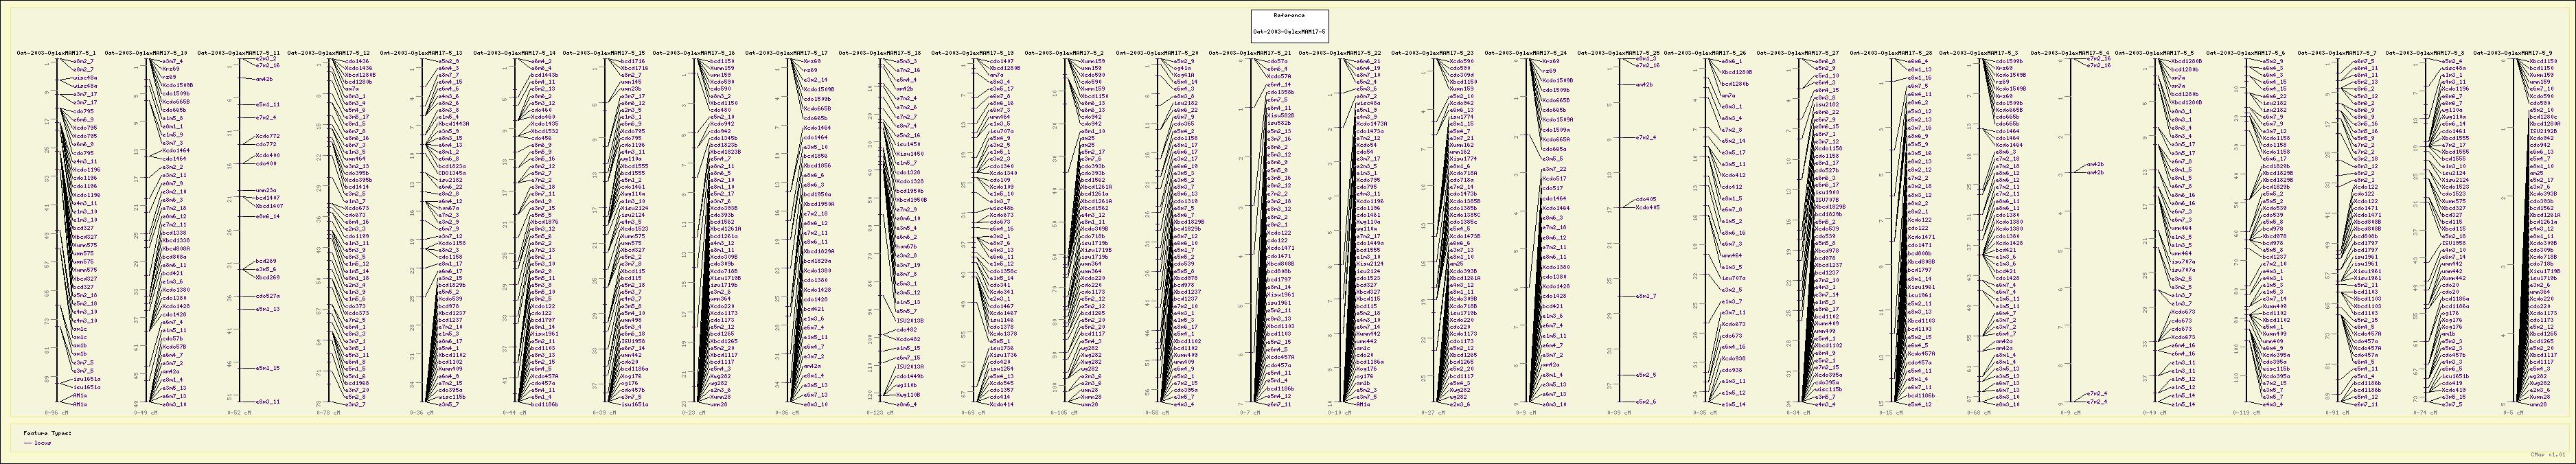
Task: Click the e8n3_3 marker atop map 5_25
Action: point(1646,59)
